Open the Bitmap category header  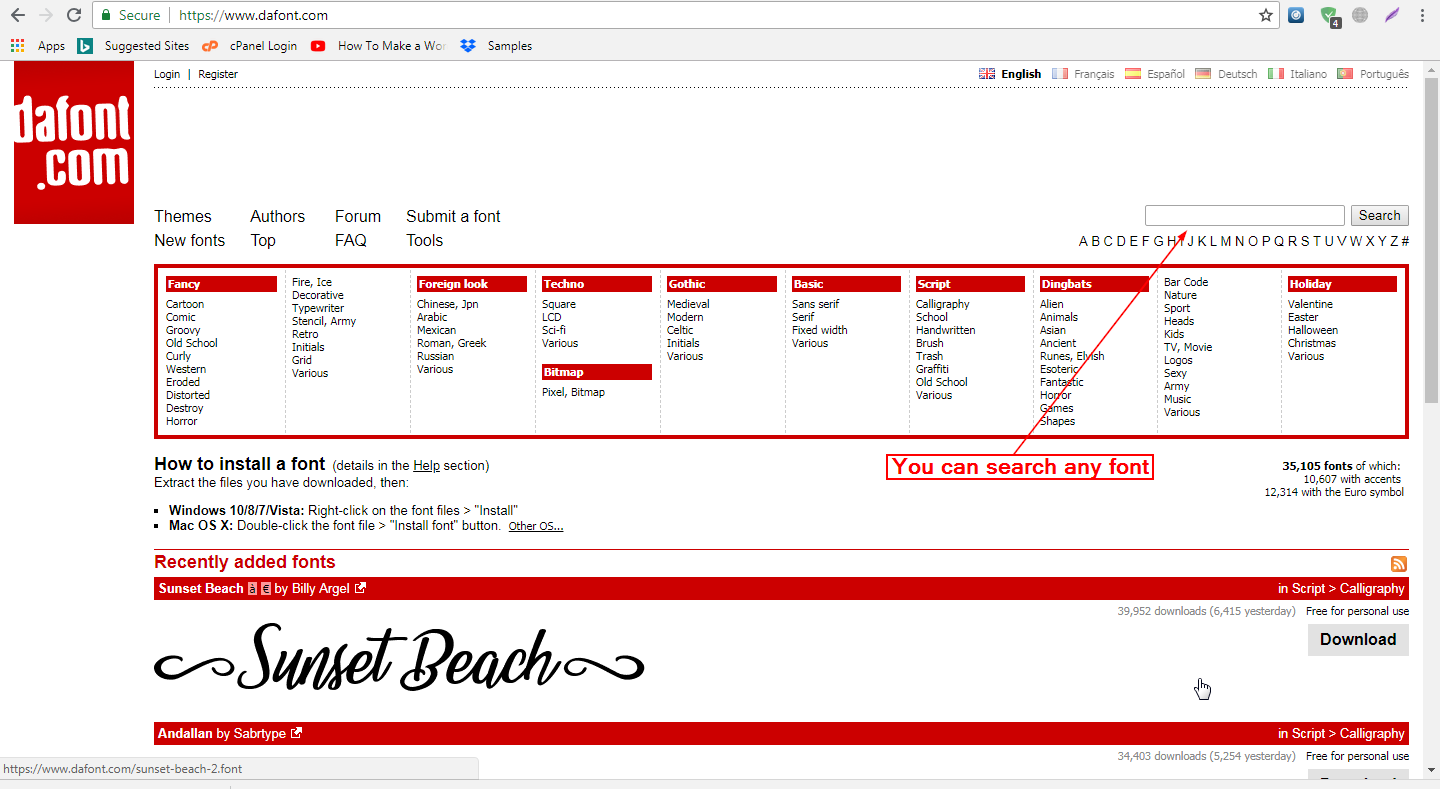click(x=596, y=372)
